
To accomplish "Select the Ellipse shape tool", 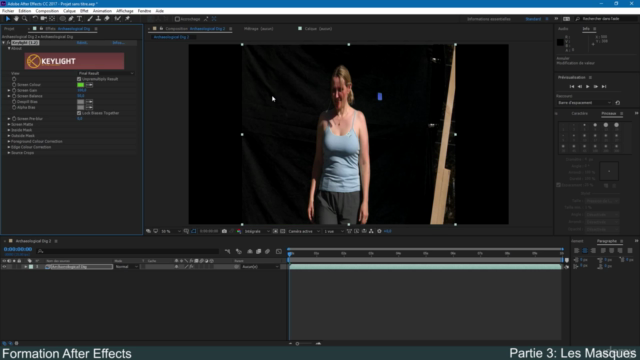I will [62, 19].
